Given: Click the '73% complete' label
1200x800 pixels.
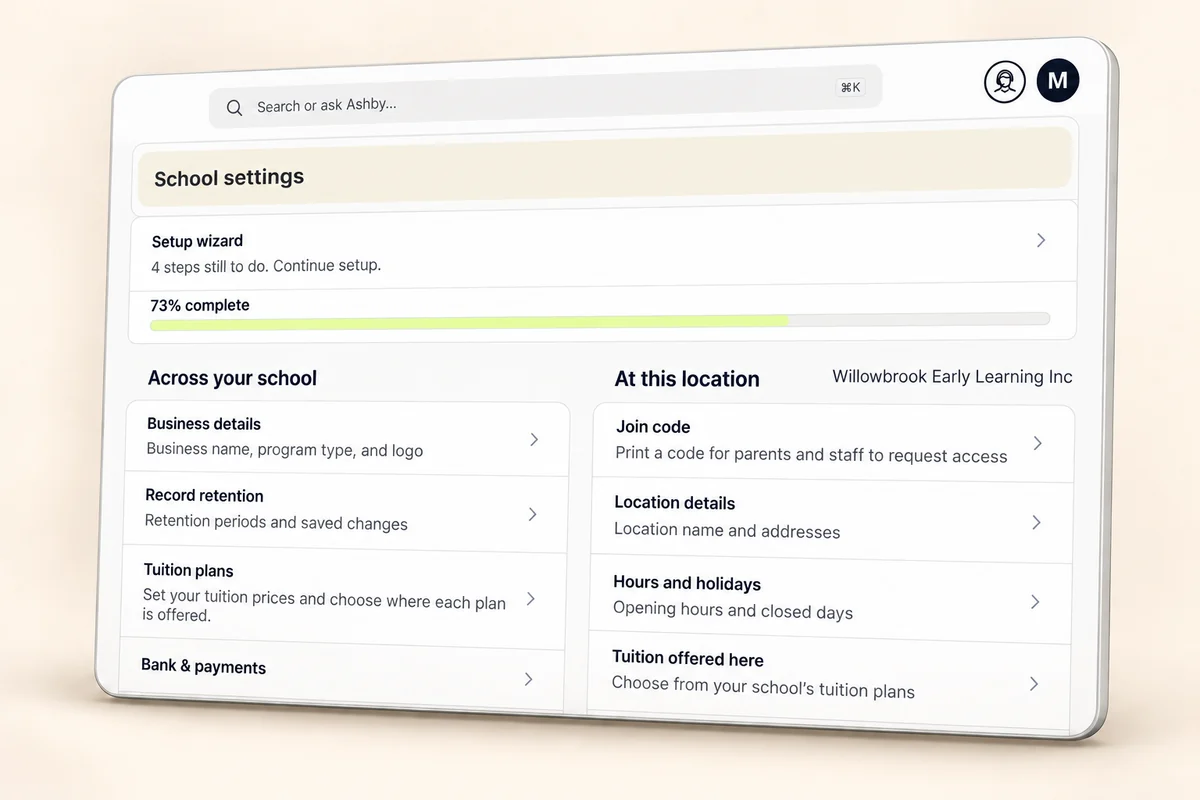Looking at the screenshot, I should (200, 305).
